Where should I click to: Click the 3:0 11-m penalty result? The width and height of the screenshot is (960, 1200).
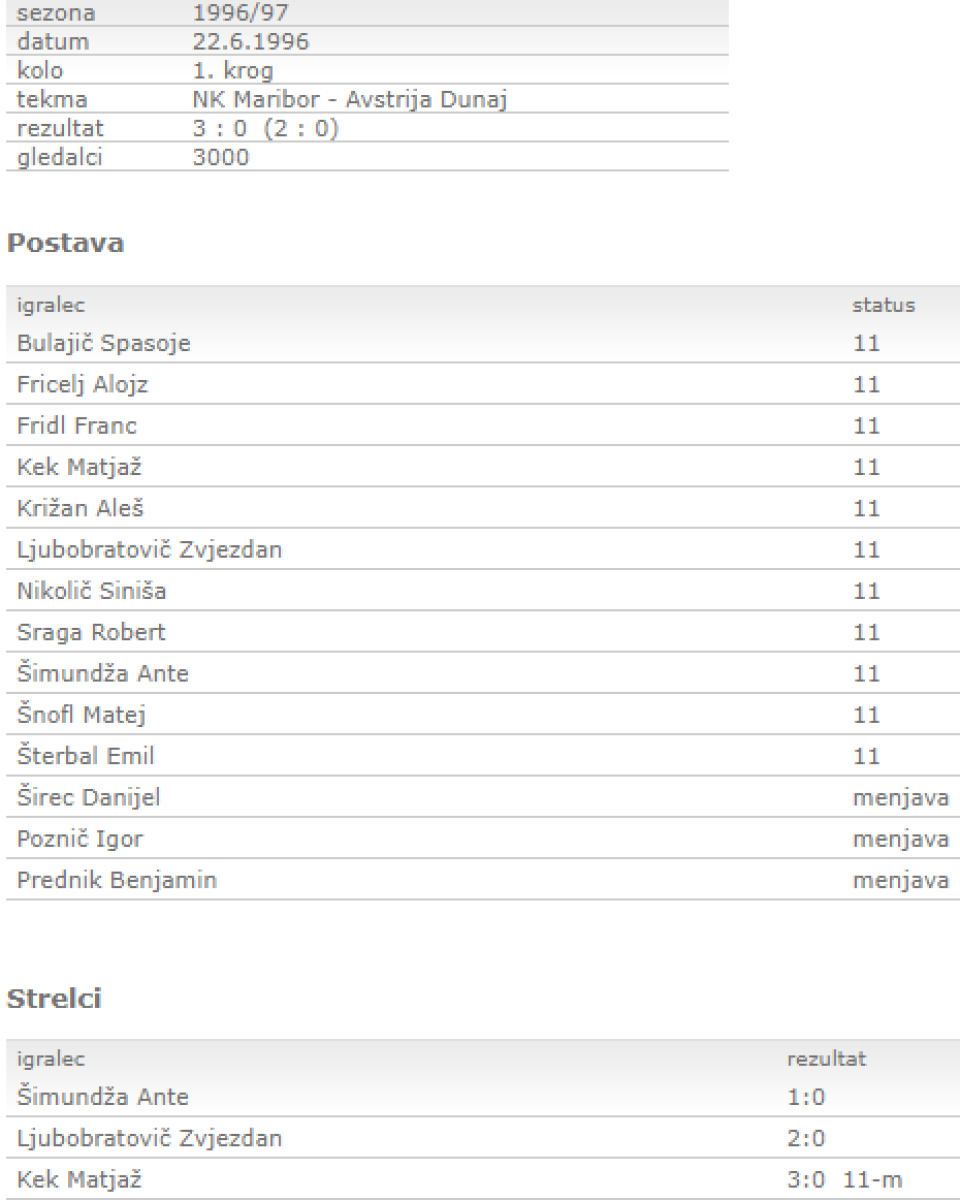pos(844,1180)
